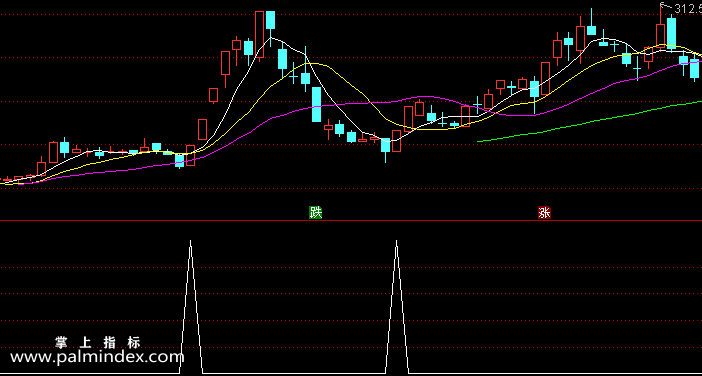Select the first white indicator spike peak
This screenshot has width=702, height=376.
[x=191, y=242]
